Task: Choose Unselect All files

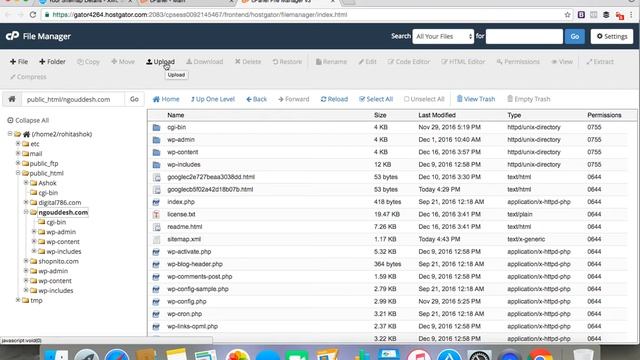Action: tap(424, 99)
